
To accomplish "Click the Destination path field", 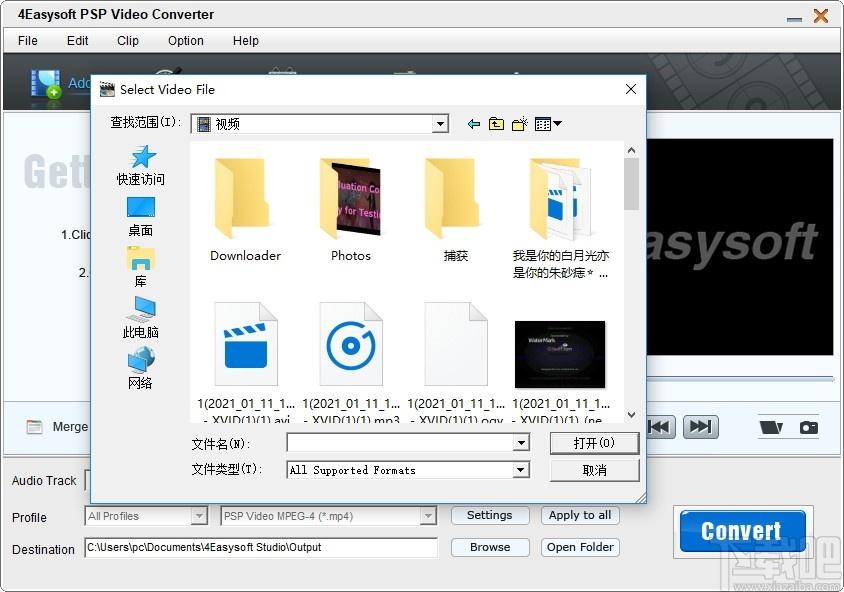I will 261,548.
